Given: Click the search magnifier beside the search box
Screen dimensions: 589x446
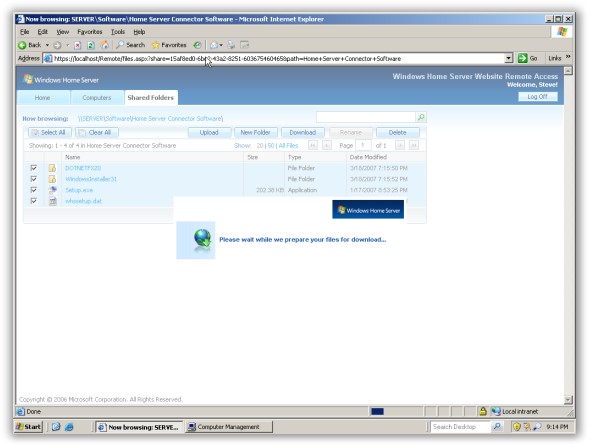Looking at the screenshot, I should (x=421, y=117).
